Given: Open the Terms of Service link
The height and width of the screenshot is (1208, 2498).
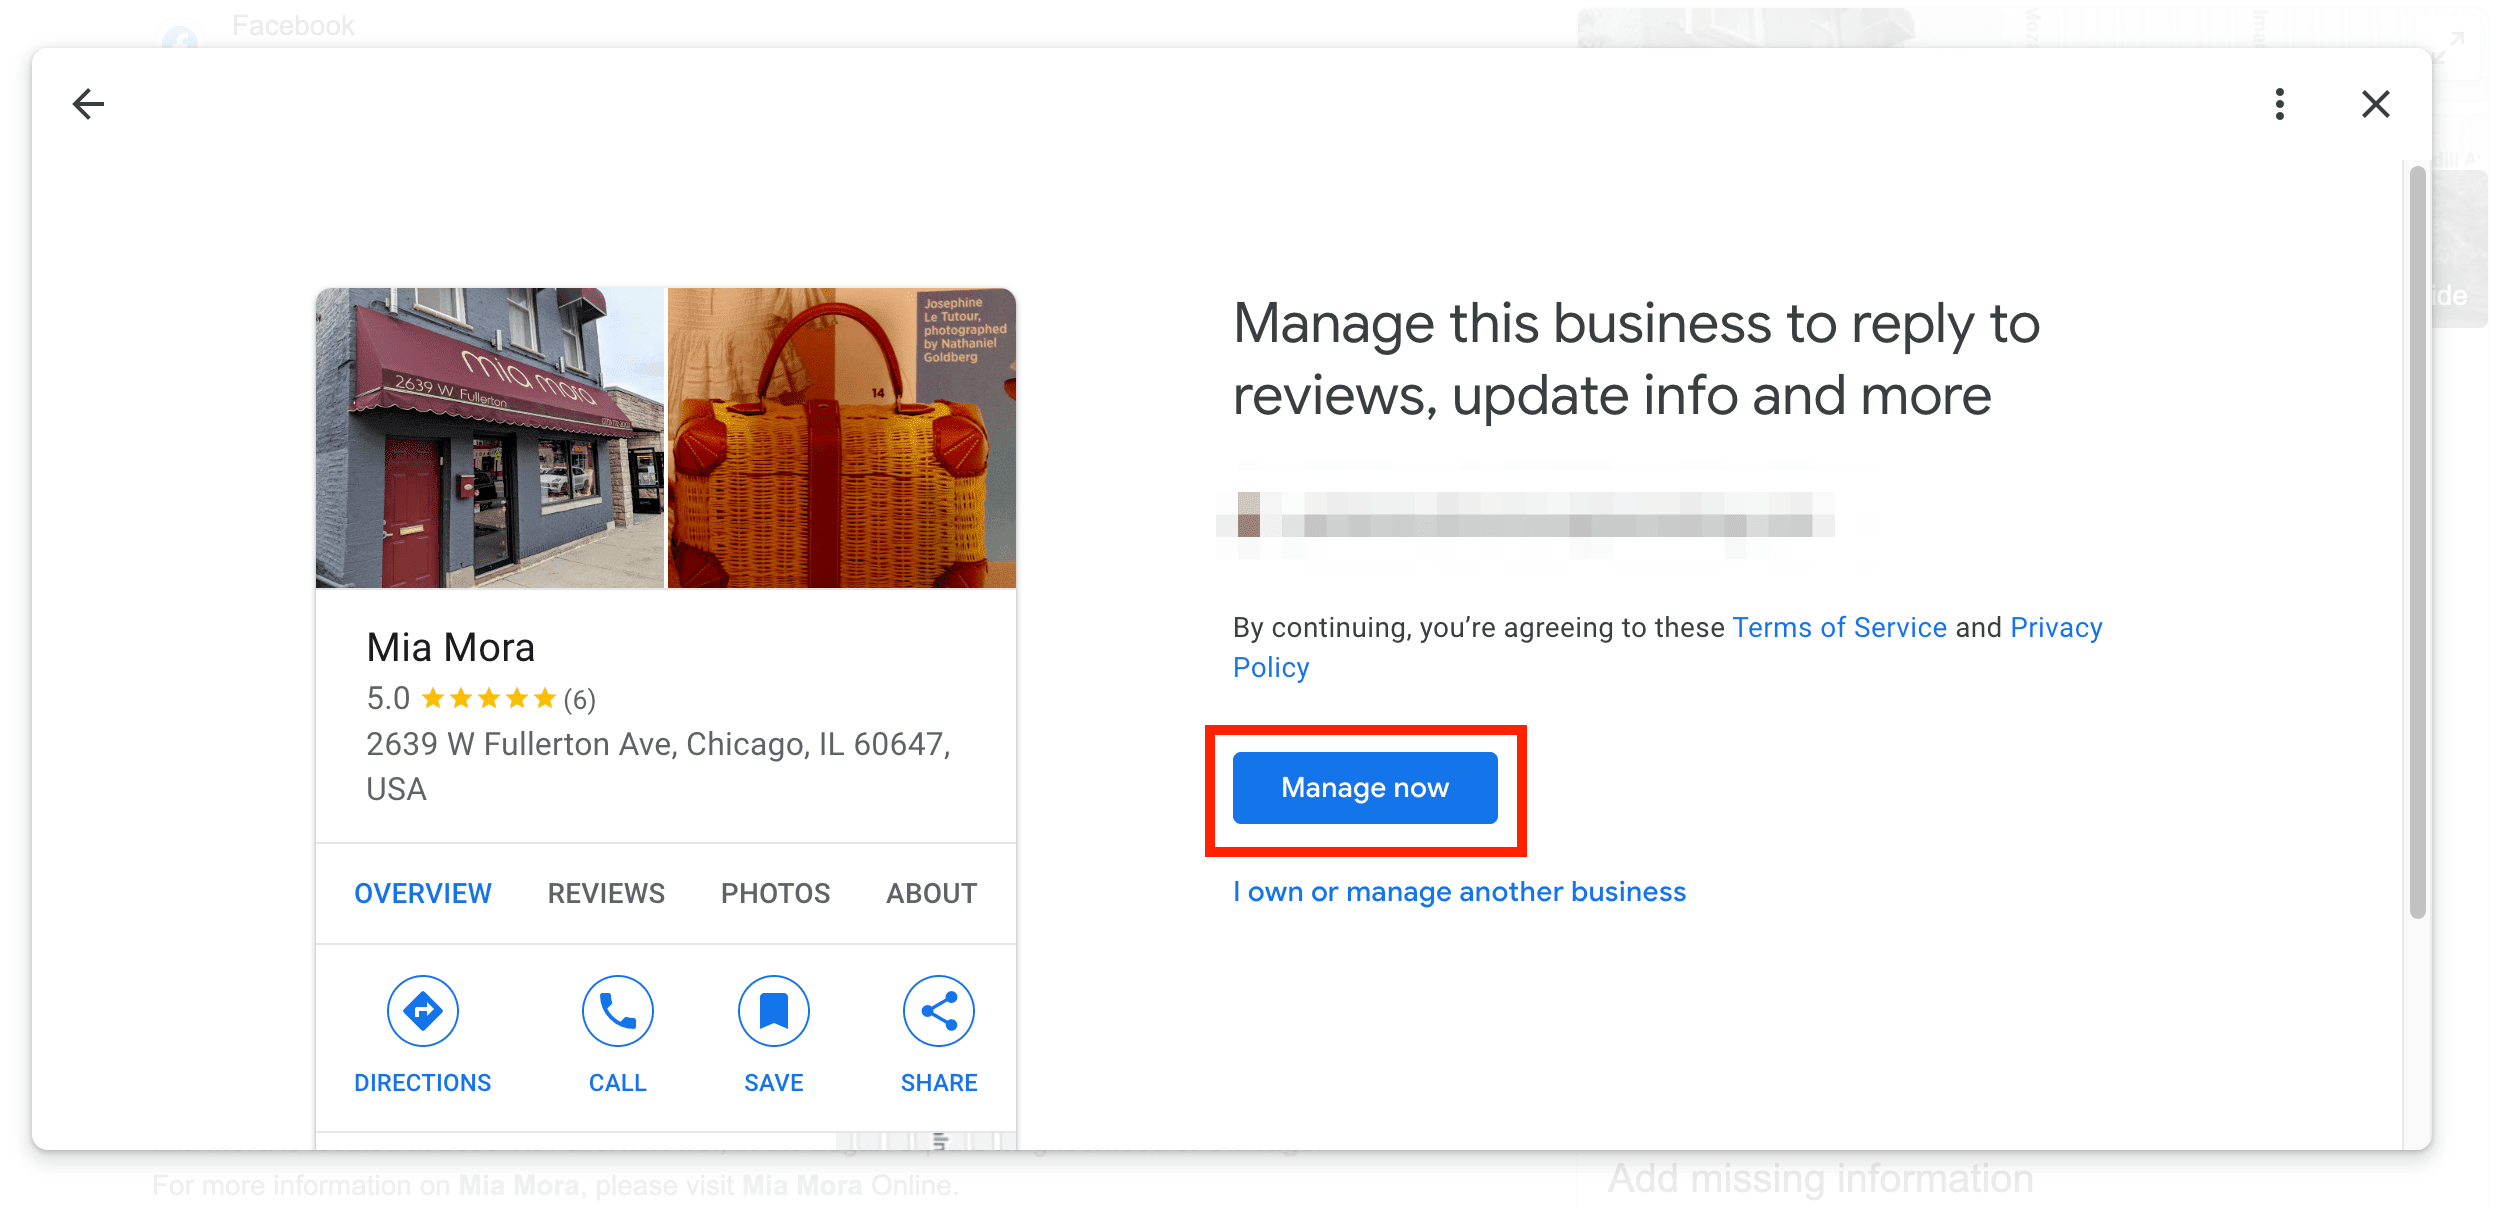Looking at the screenshot, I should (1840, 627).
